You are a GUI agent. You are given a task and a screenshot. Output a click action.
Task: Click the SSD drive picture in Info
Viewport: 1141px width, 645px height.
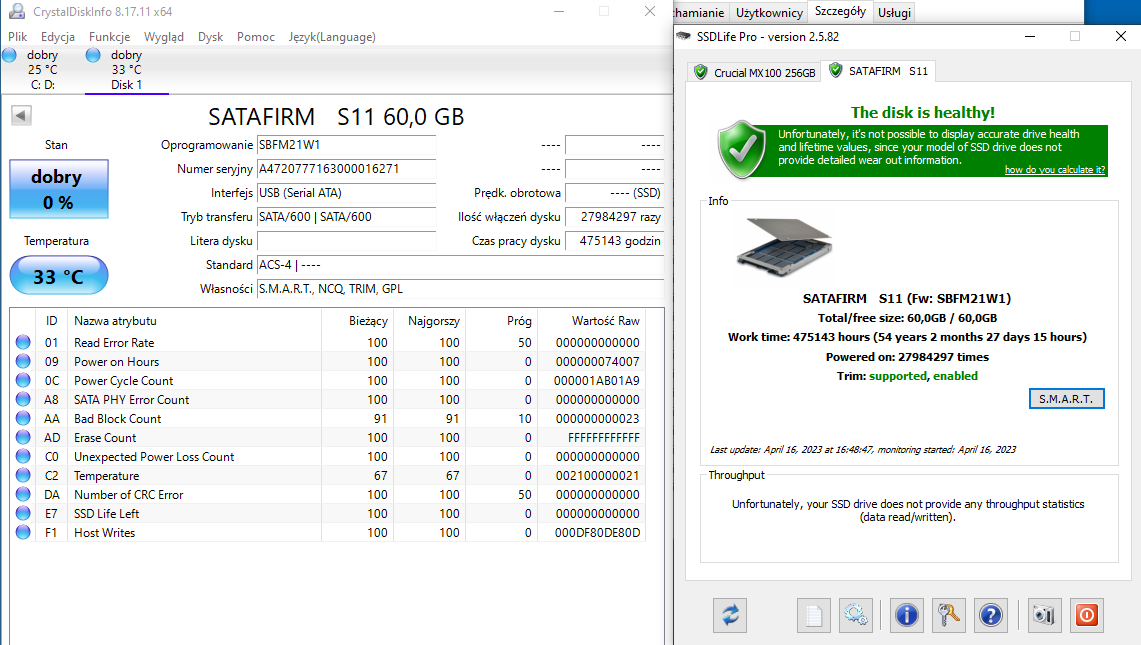coord(784,245)
